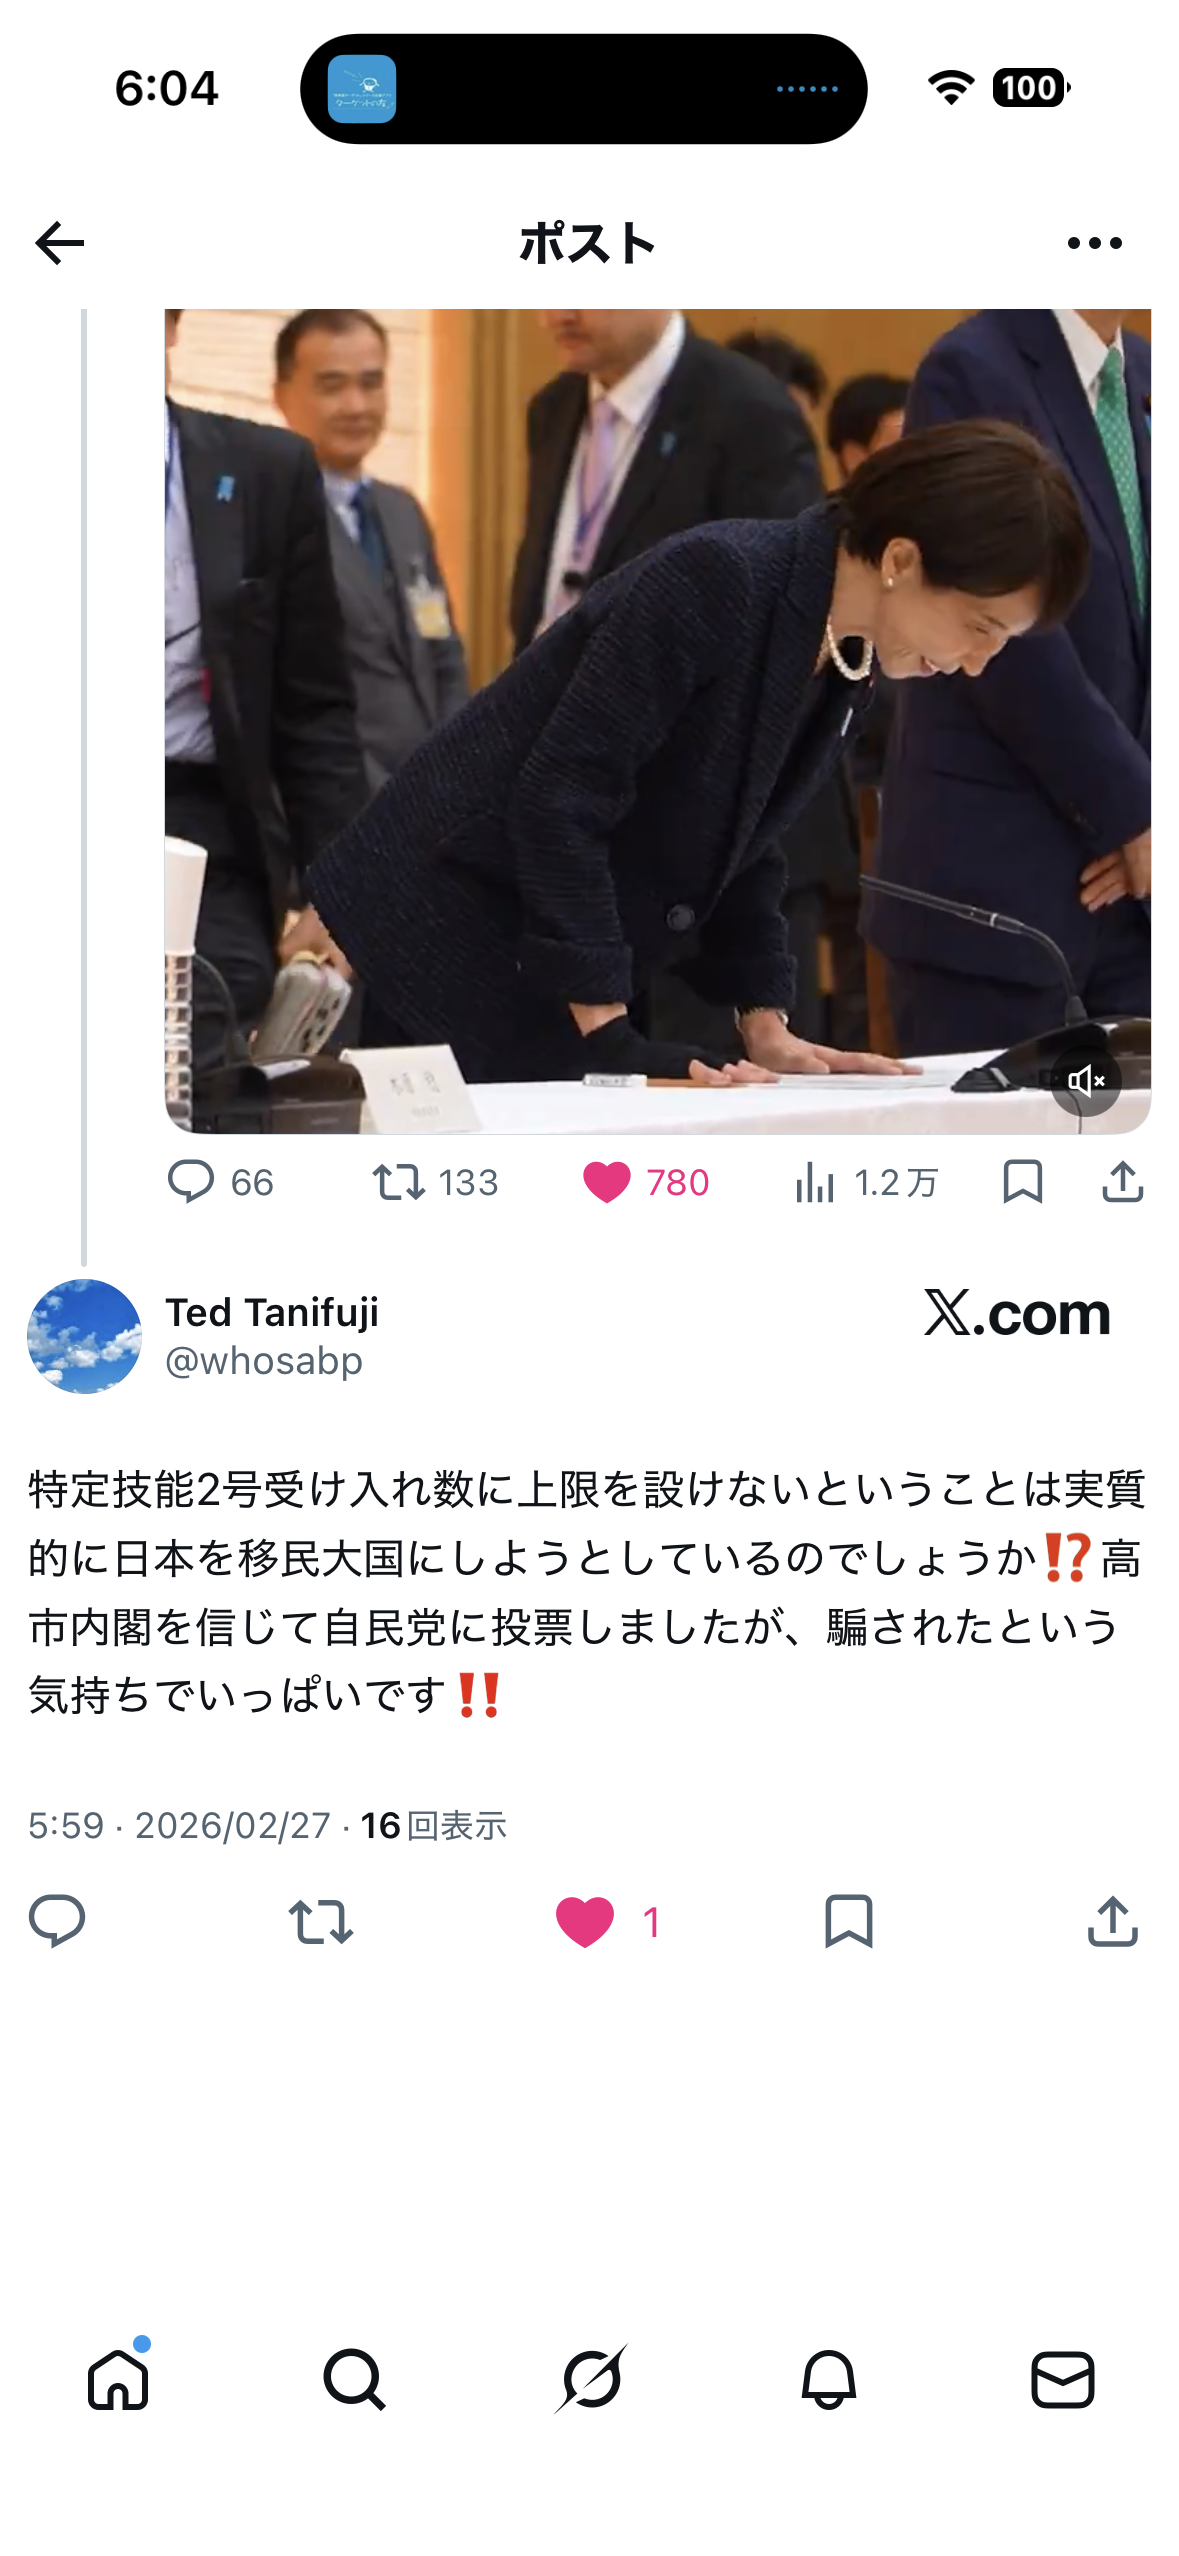This screenshot has width=1179, height=2556.
Task: Open the @whosabp handle link
Action: (x=264, y=1361)
